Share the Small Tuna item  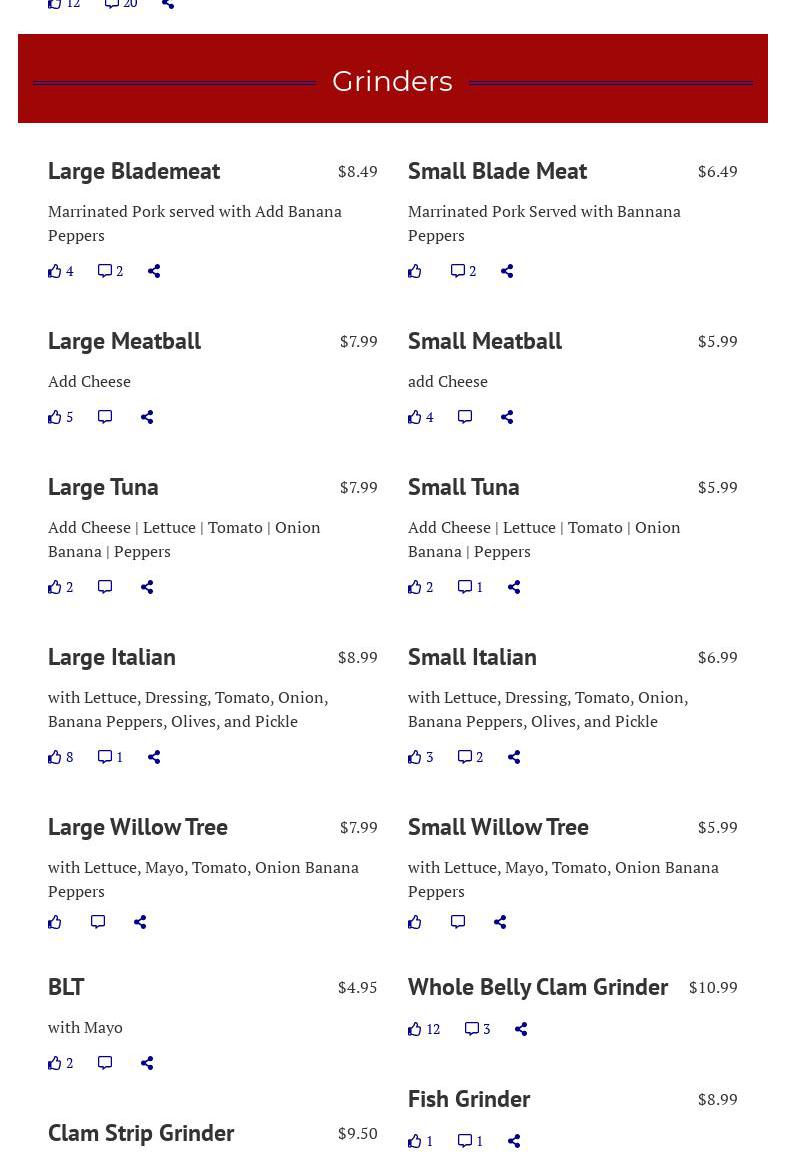(513, 587)
